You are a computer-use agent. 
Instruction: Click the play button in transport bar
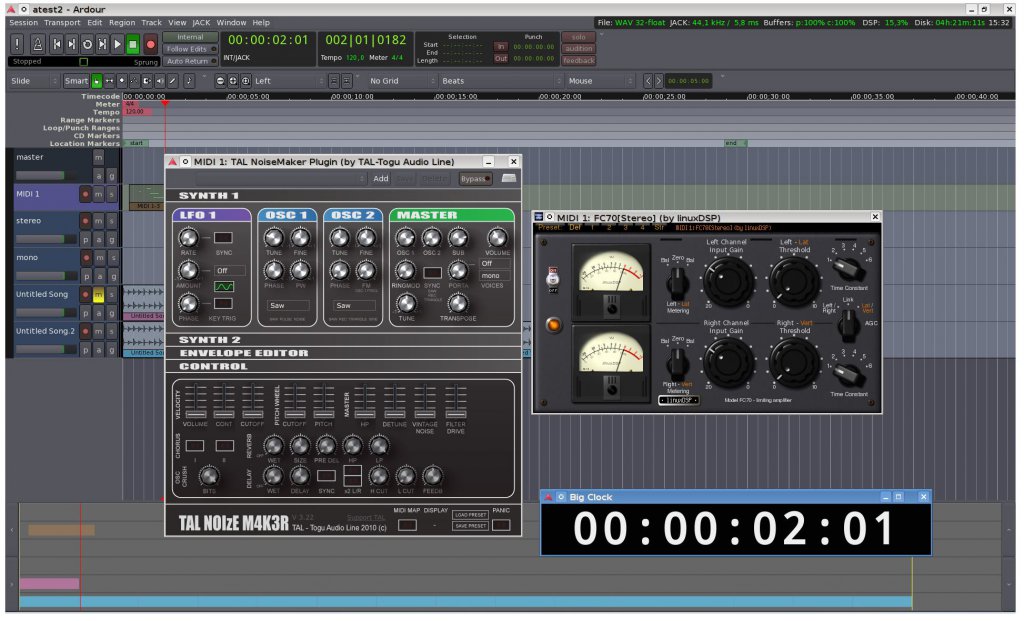(x=117, y=44)
